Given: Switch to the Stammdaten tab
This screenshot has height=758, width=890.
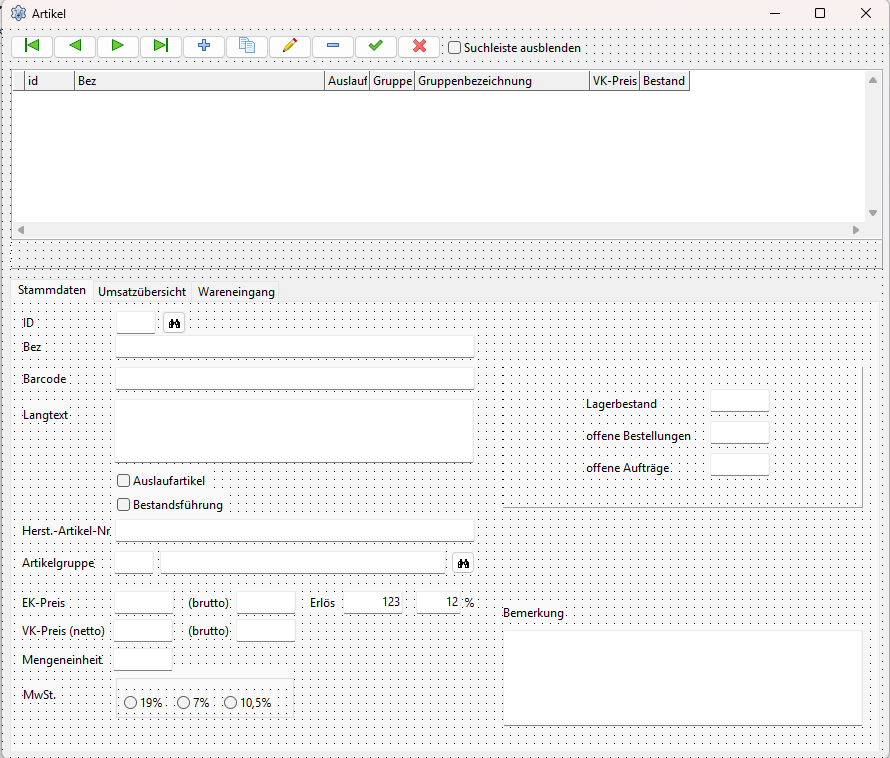Looking at the screenshot, I should tap(52, 290).
